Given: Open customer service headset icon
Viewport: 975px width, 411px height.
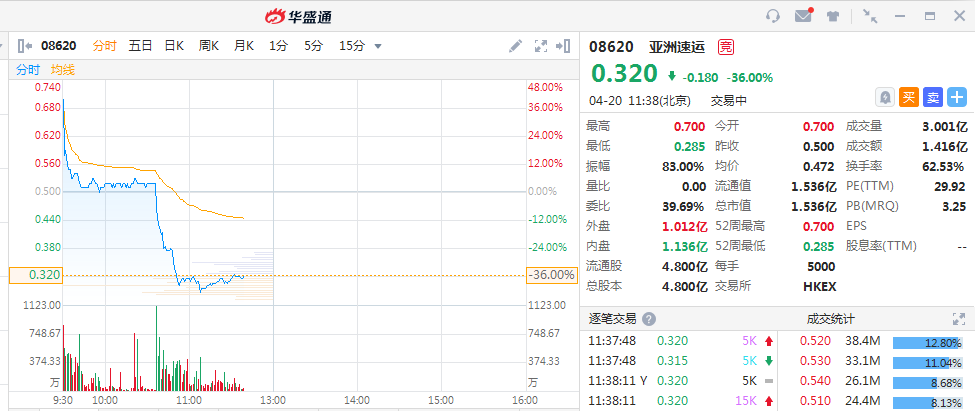Looking at the screenshot, I should pyautogui.click(x=773, y=16).
